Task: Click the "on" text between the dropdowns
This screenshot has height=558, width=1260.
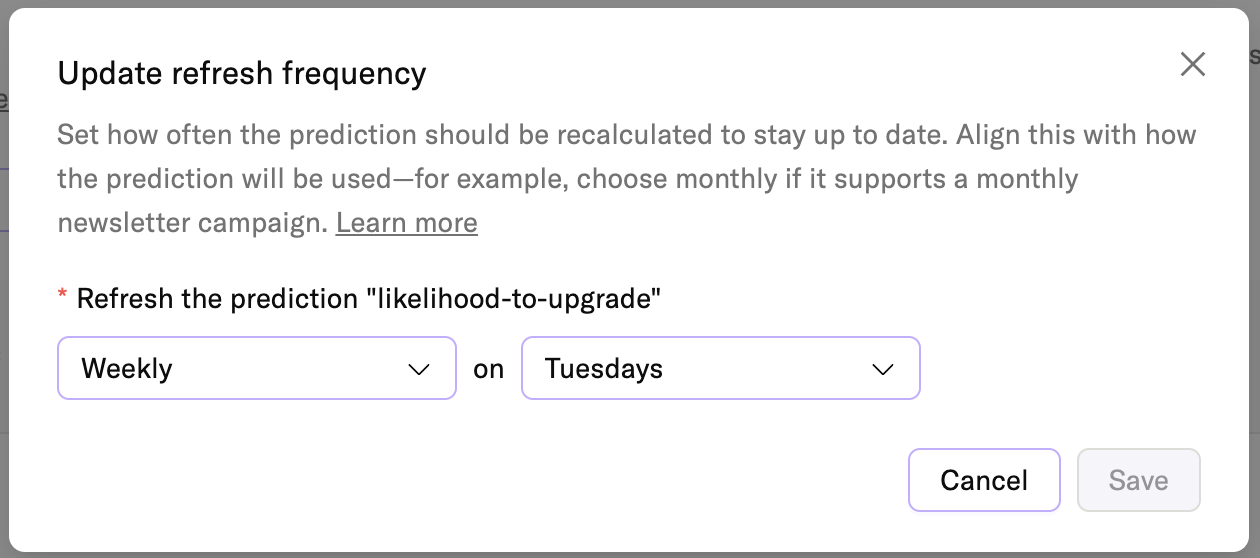Action: [x=489, y=370]
